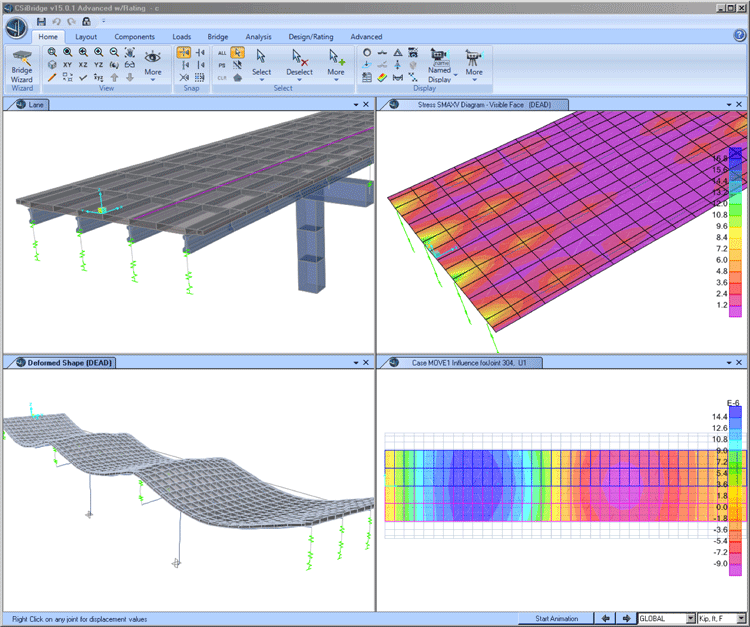Click the right arrow step button
750x627 pixels.
pos(625,619)
